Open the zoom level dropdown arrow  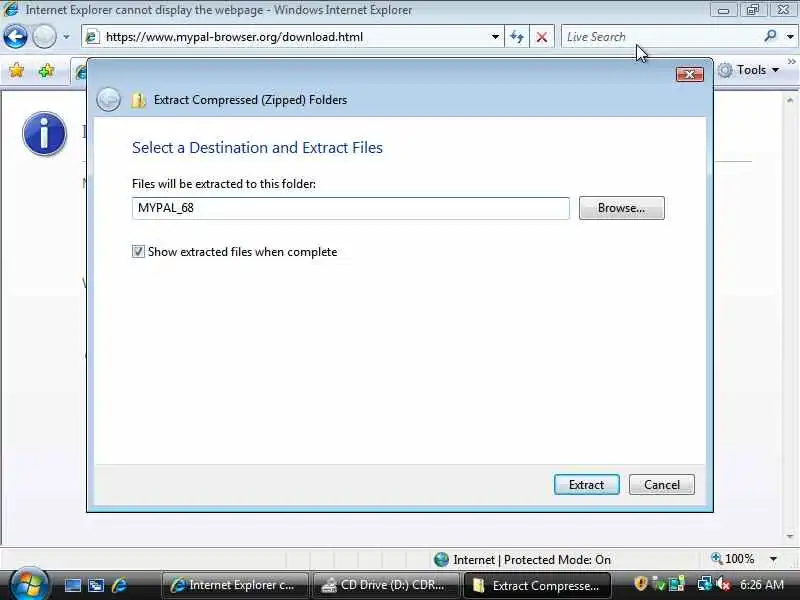[x=773, y=559]
